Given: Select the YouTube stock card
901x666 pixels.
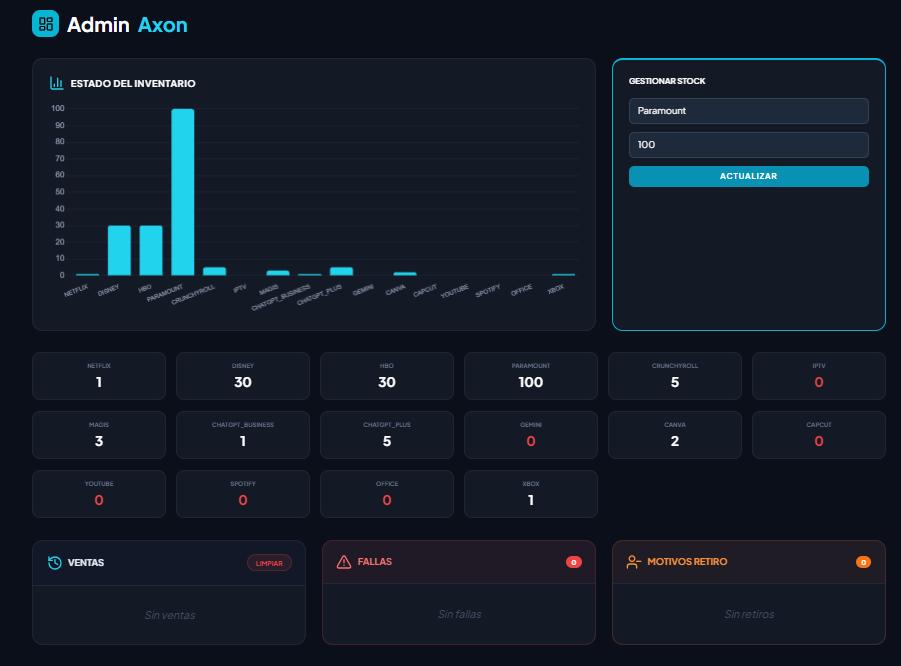Looking at the screenshot, I should (99, 494).
